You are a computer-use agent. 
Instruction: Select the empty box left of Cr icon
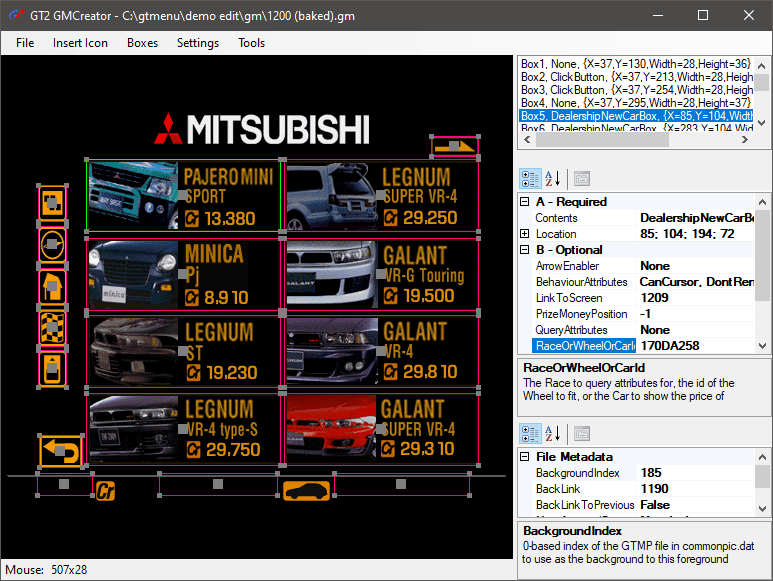[65, 484]
